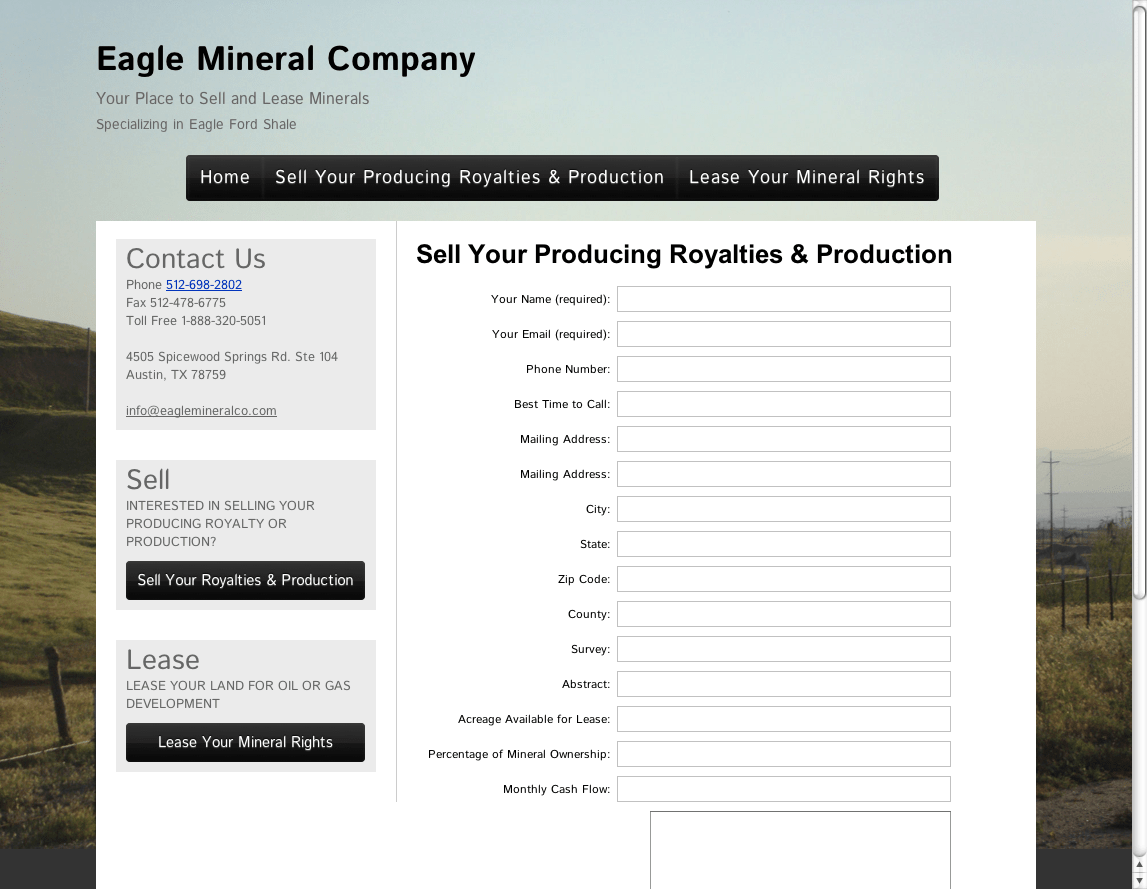Select the State input field
The width and height of the screenshot is (1147, 889).
(x=783, y=543)
